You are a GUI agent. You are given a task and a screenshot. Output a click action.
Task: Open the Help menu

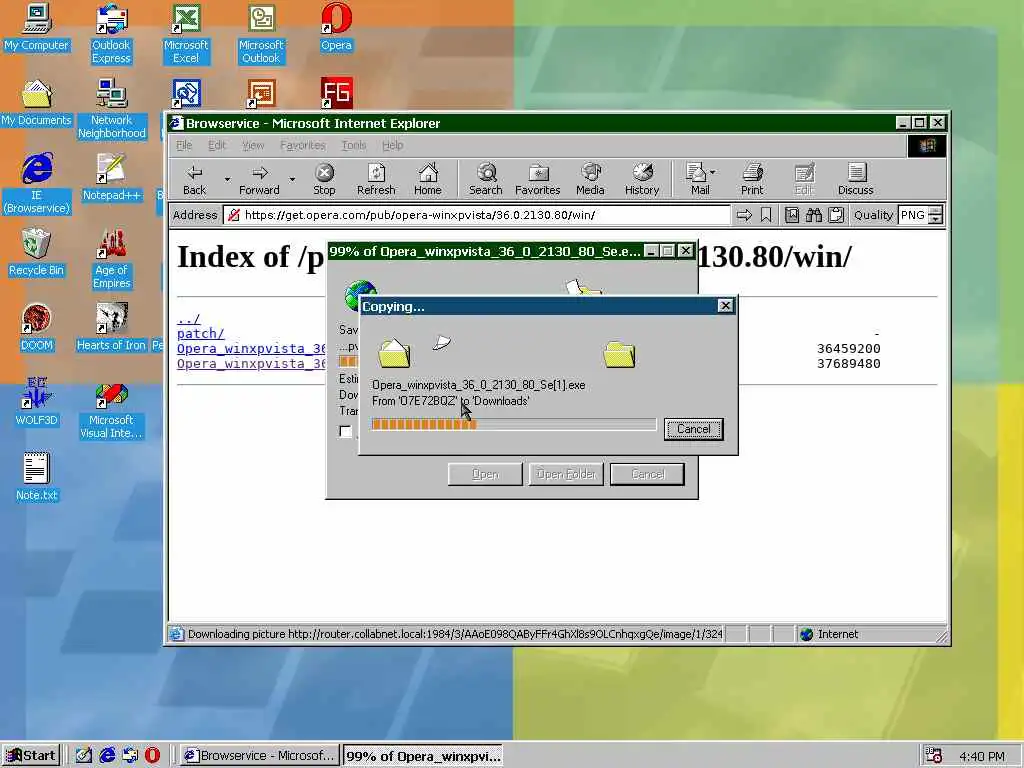click(x=392, y=145)
